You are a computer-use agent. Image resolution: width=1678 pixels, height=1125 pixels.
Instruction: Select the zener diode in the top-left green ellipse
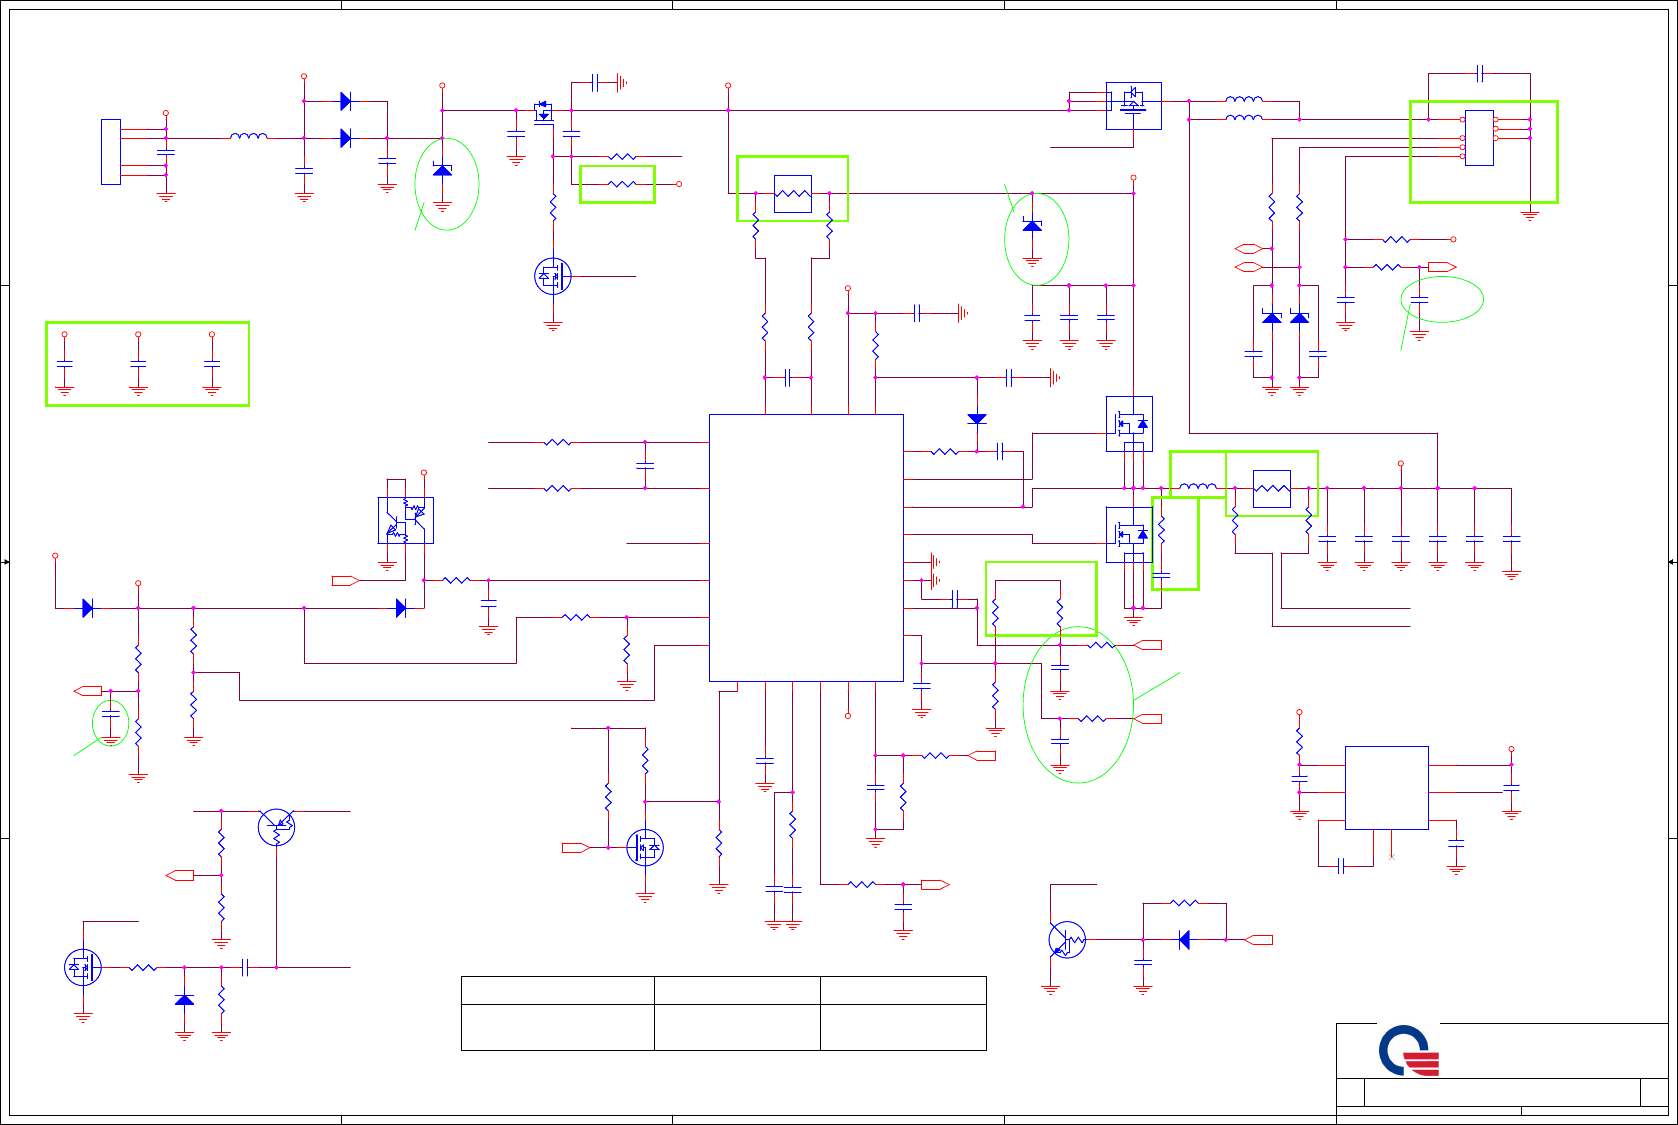[442, 171]
